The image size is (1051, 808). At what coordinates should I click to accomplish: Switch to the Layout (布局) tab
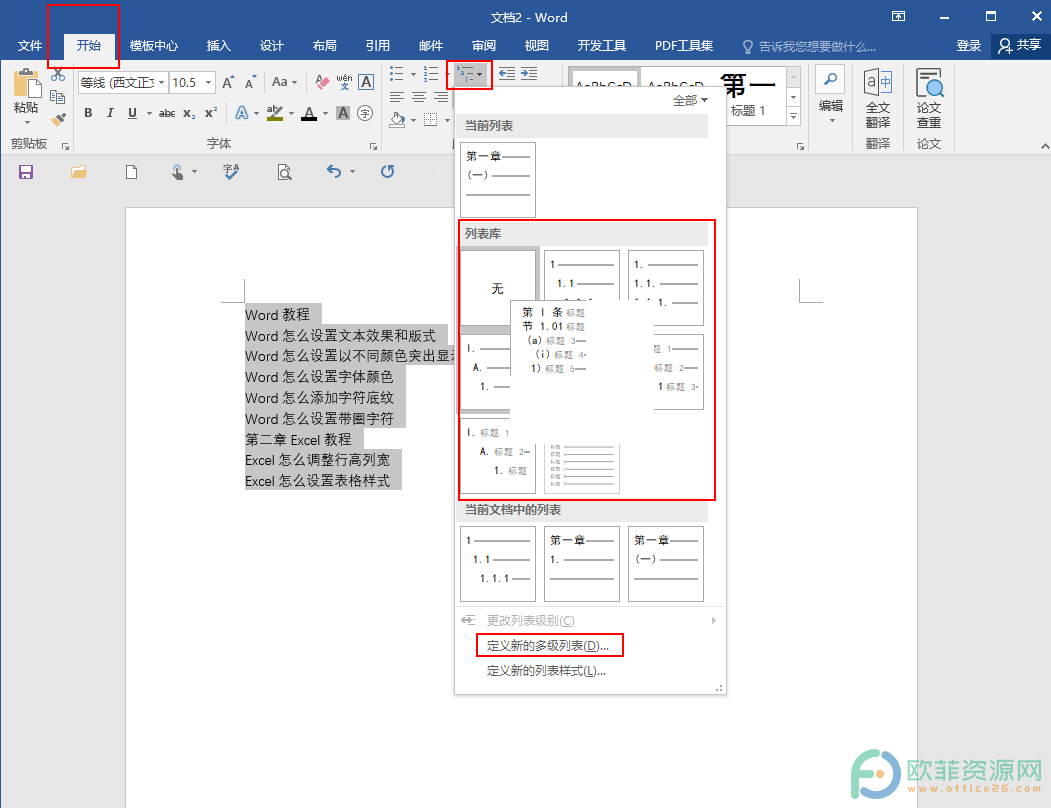click(x=324, y=46)
